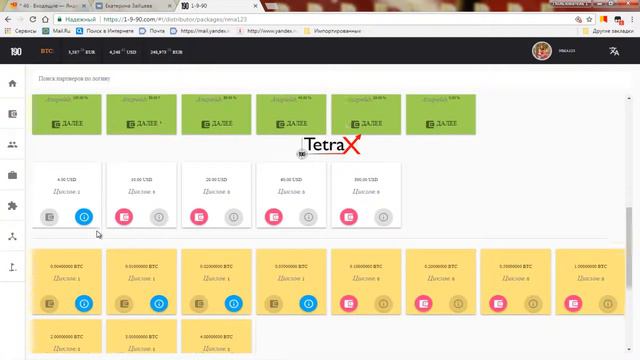Click the browser Back arrow
640x360 pixels.
(x=8, y=19)
